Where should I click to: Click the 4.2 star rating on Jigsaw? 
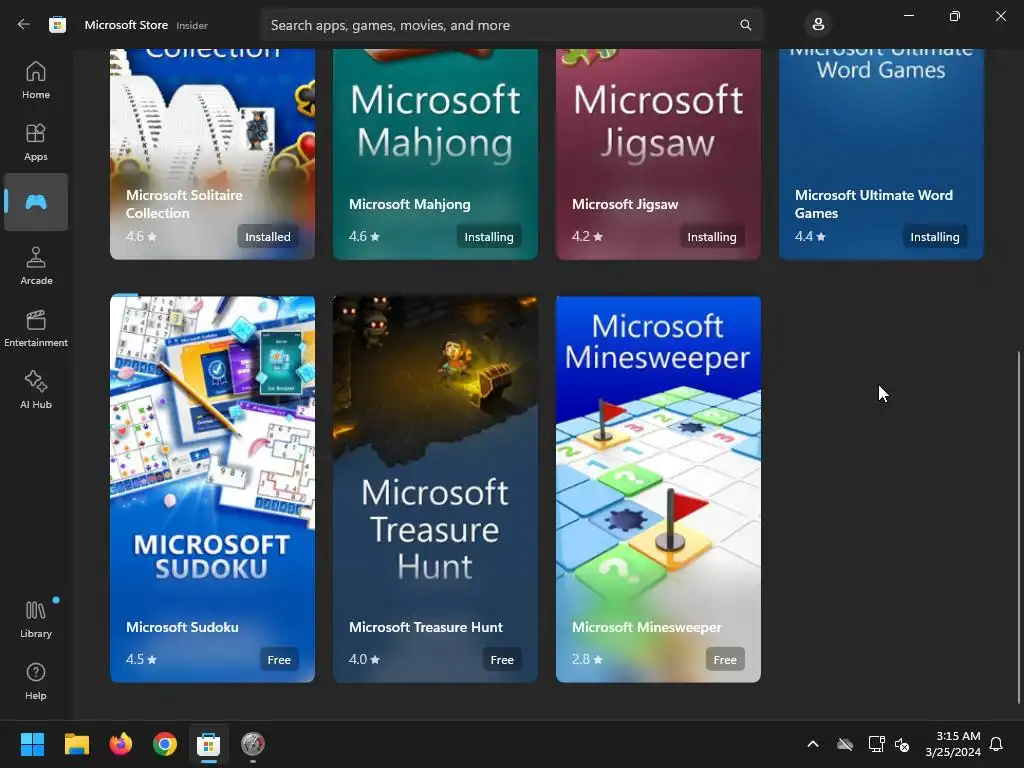(x=587, y=236)
